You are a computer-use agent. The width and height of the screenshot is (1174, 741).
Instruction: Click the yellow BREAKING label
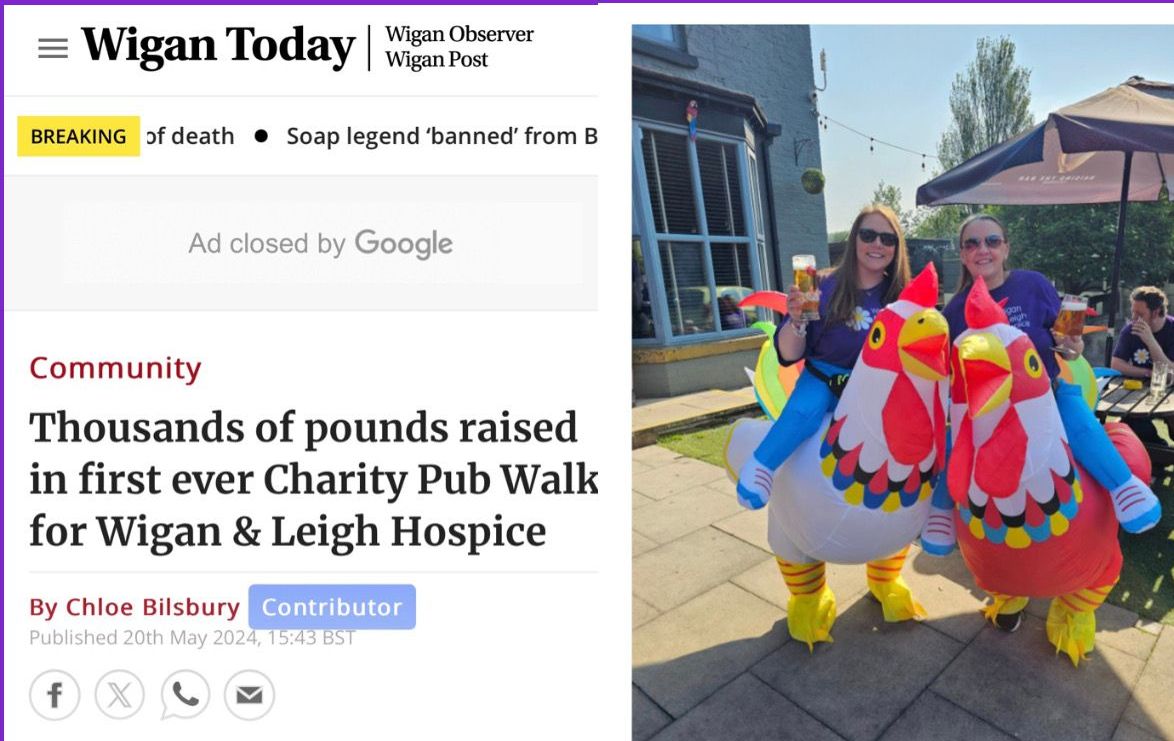coord(79,136)
